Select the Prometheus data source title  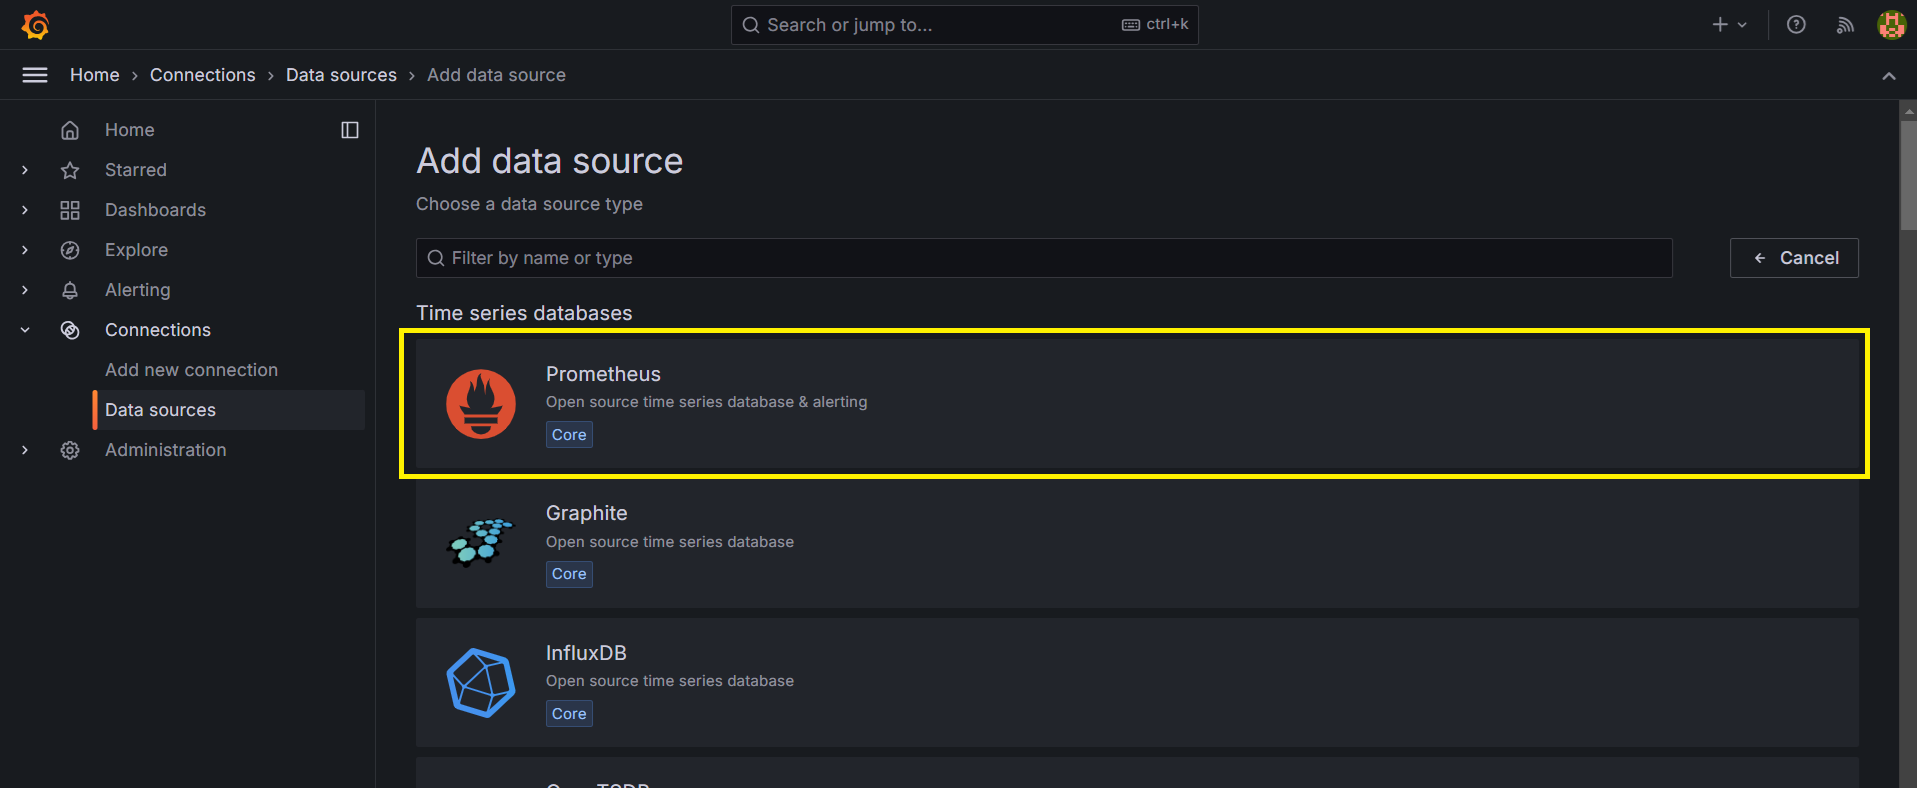pos(603,374)
